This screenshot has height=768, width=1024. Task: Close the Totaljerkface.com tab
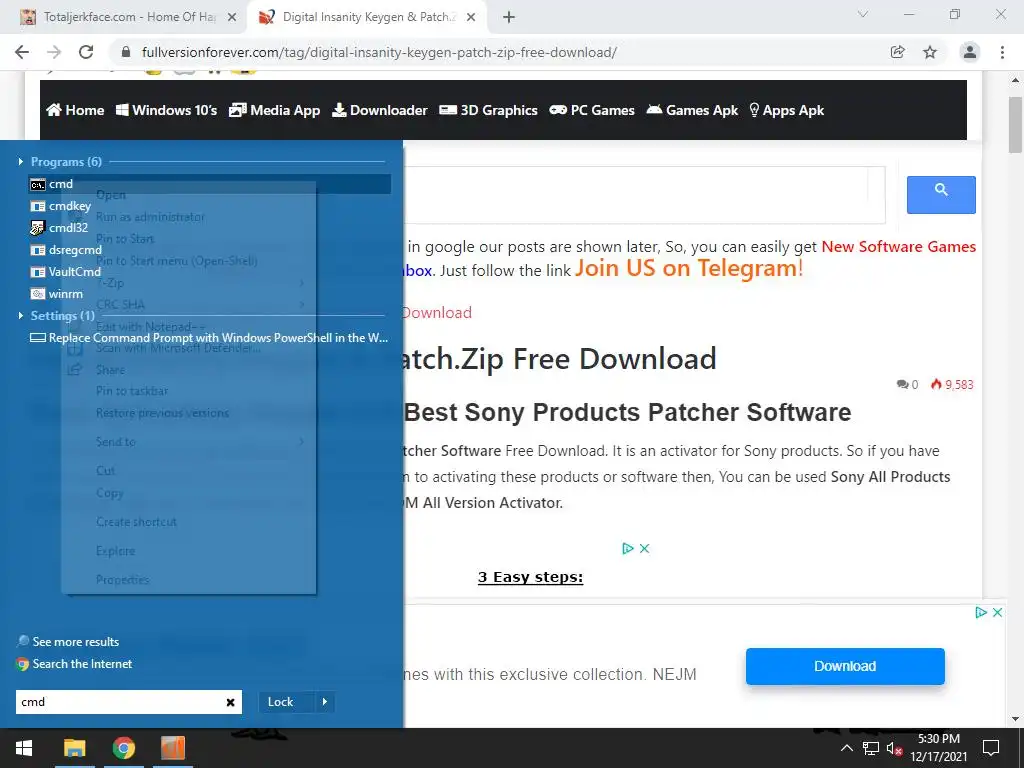232,18
